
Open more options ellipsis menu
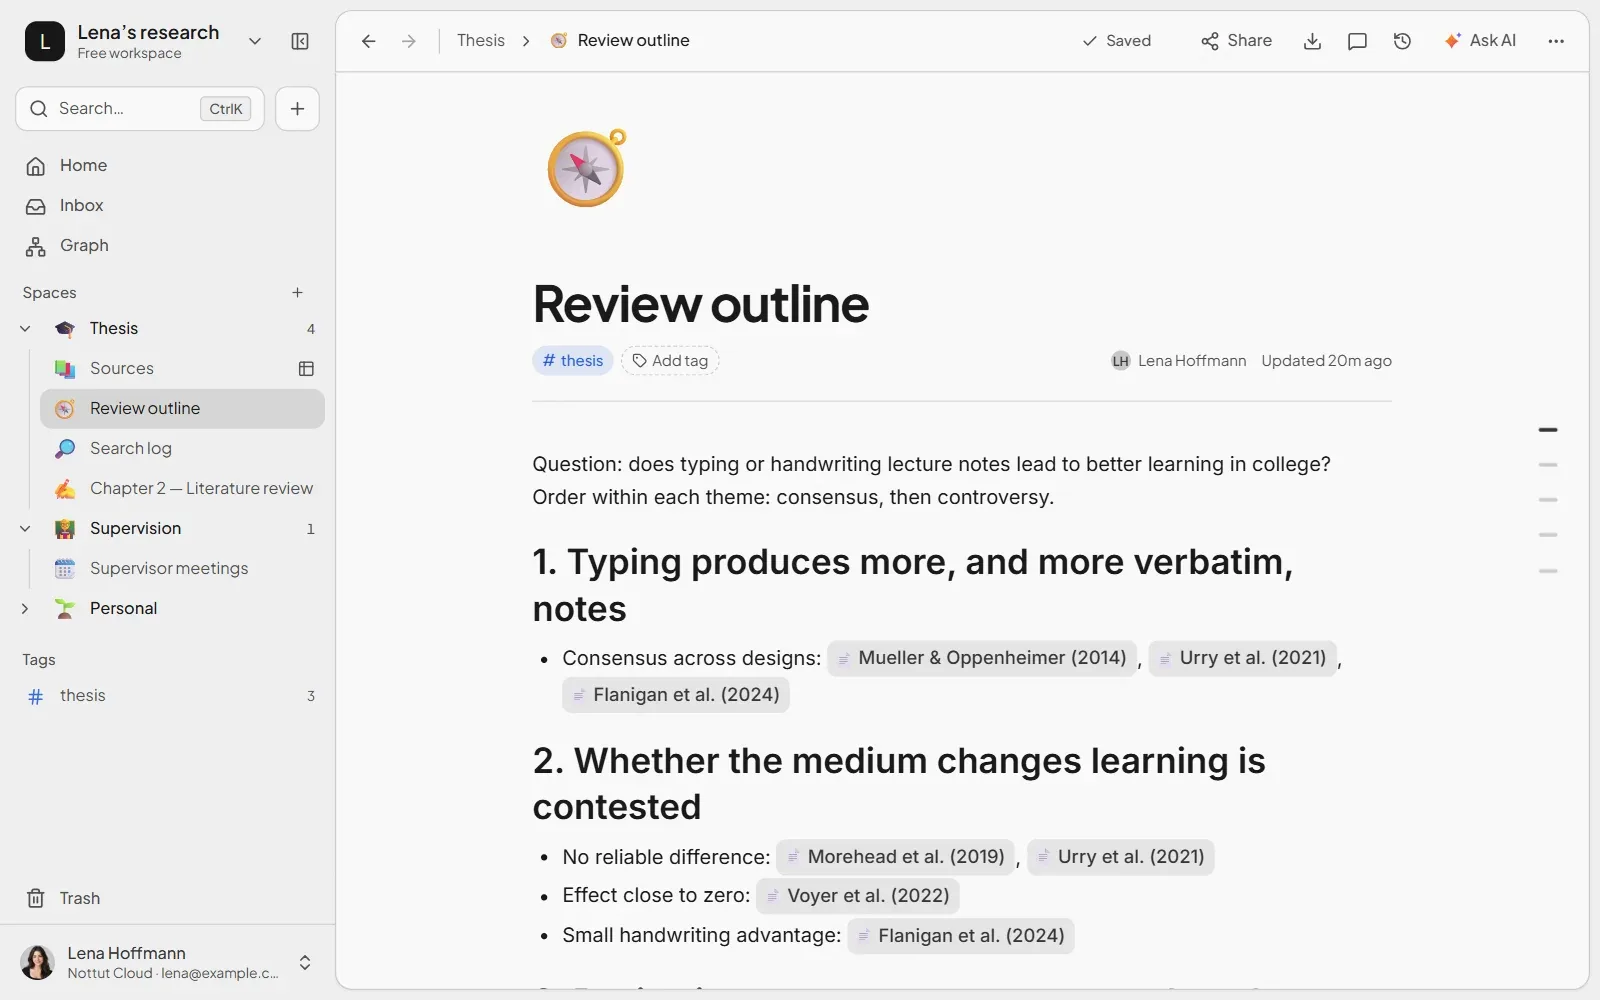click(x=1556, y=41)
